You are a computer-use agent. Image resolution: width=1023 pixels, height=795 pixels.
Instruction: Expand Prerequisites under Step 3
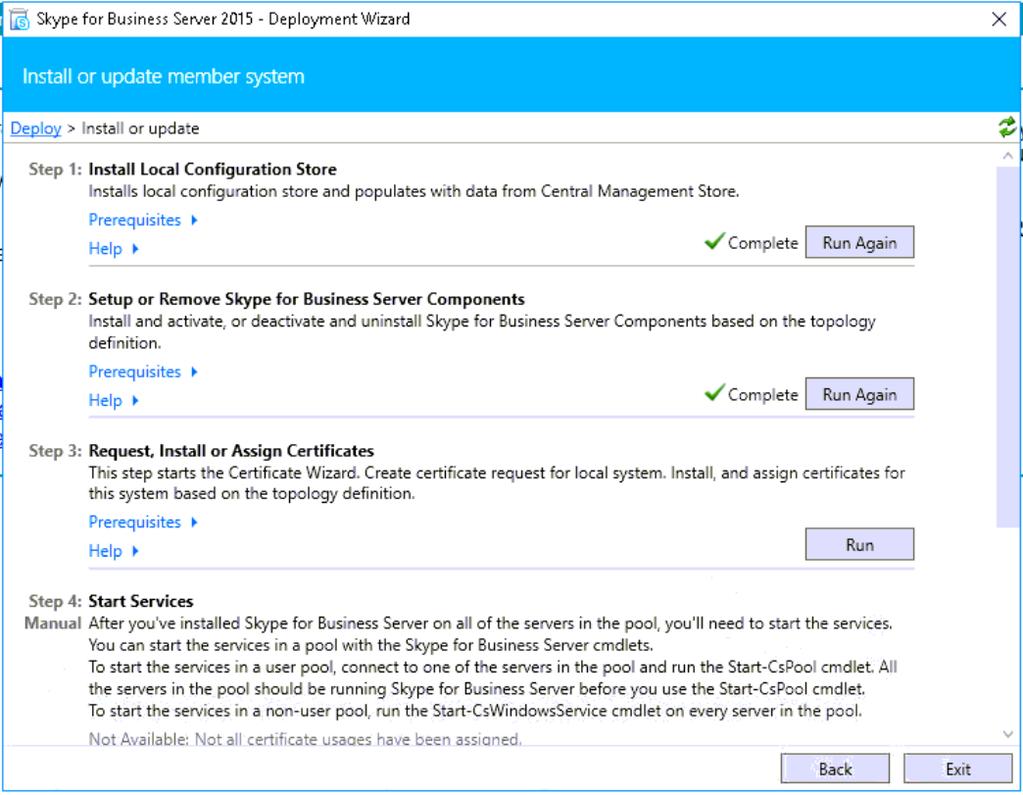[x=143, y=522]
